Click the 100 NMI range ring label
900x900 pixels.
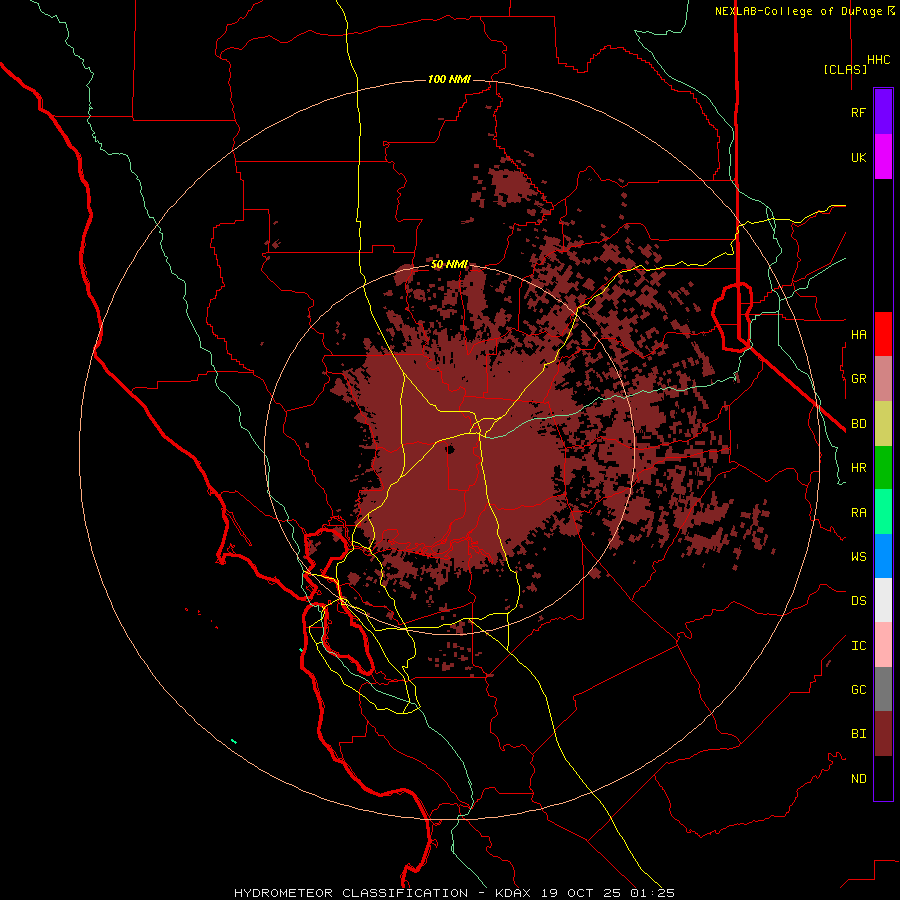pos(449,79)
